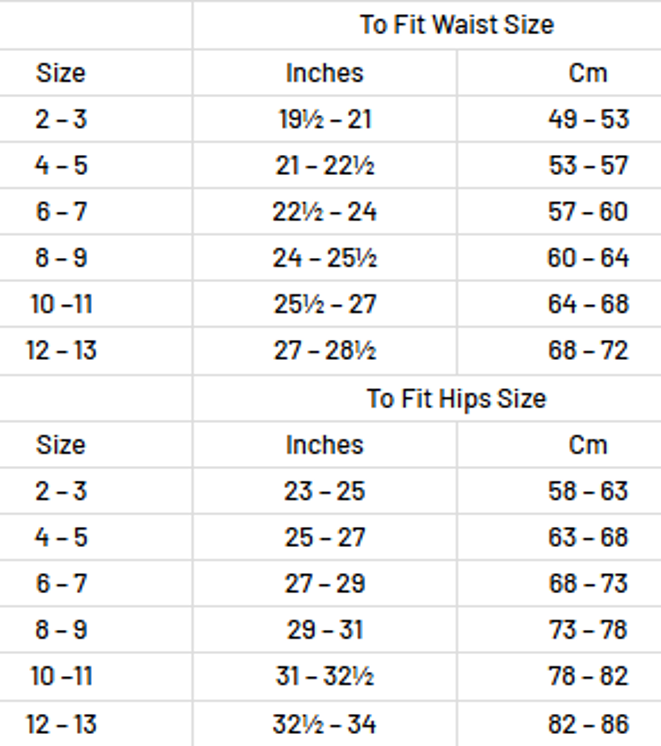Click the hips cm cell "58 – 63"
The image size is (661, 746).
(x=588, y=491)
